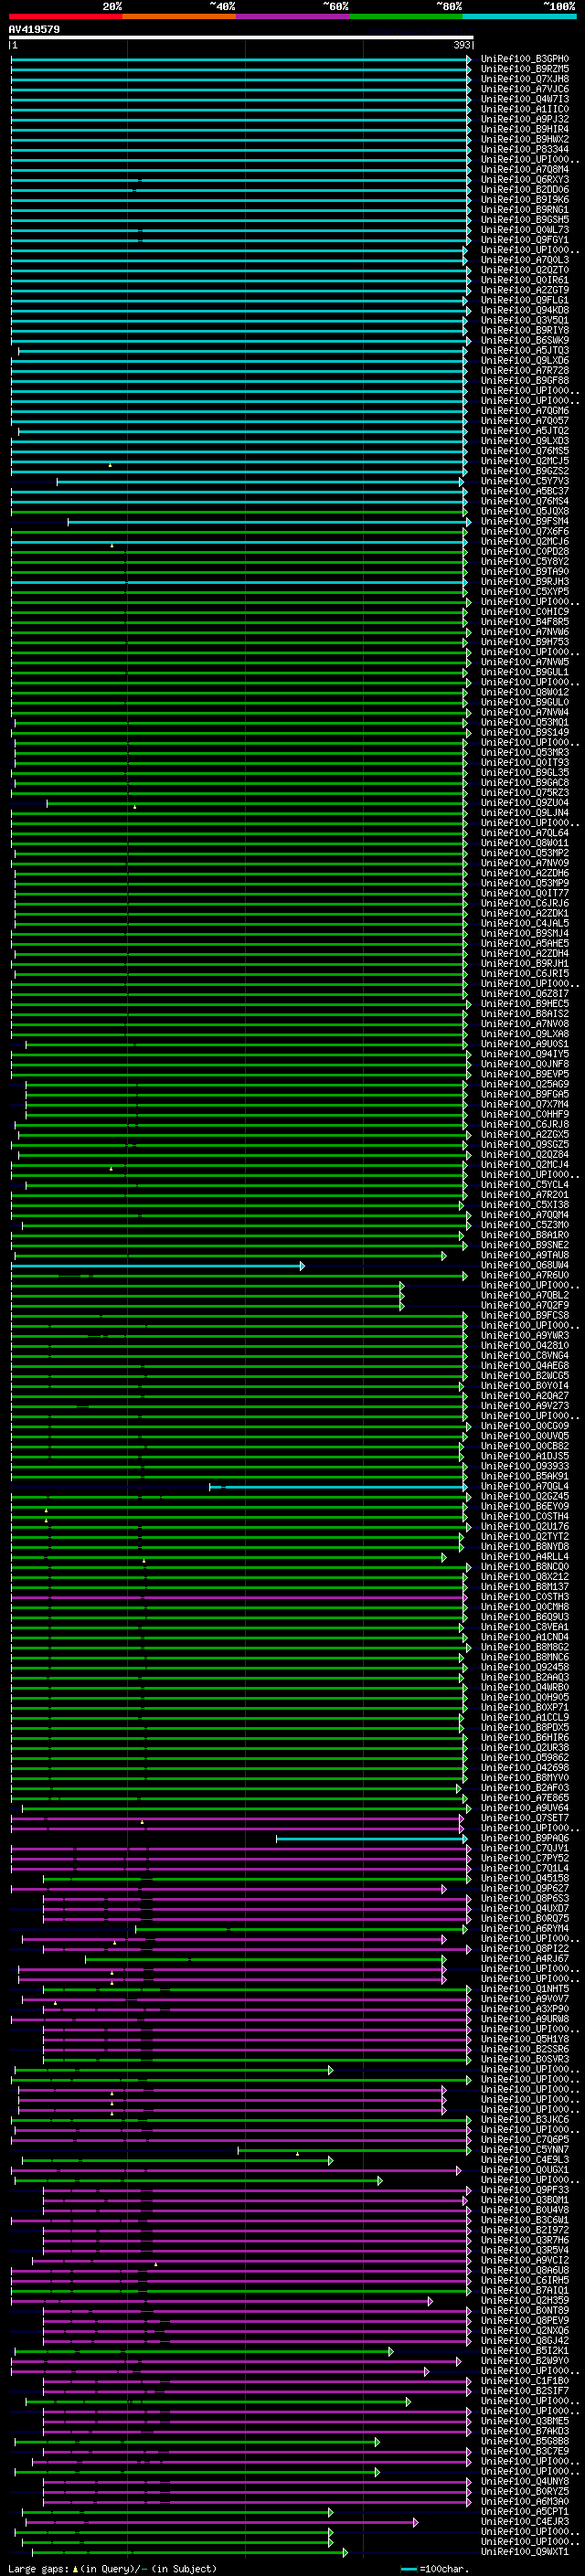Open hit UniRef100_P83344

pos(525,149)
